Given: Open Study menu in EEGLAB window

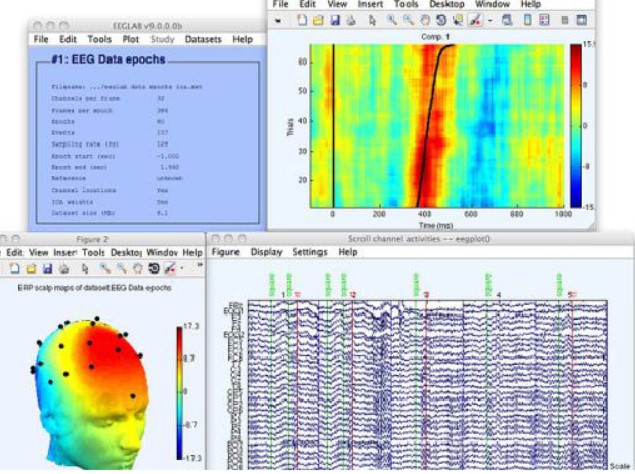Looking at the screenshot, I should tap(162, 39).
